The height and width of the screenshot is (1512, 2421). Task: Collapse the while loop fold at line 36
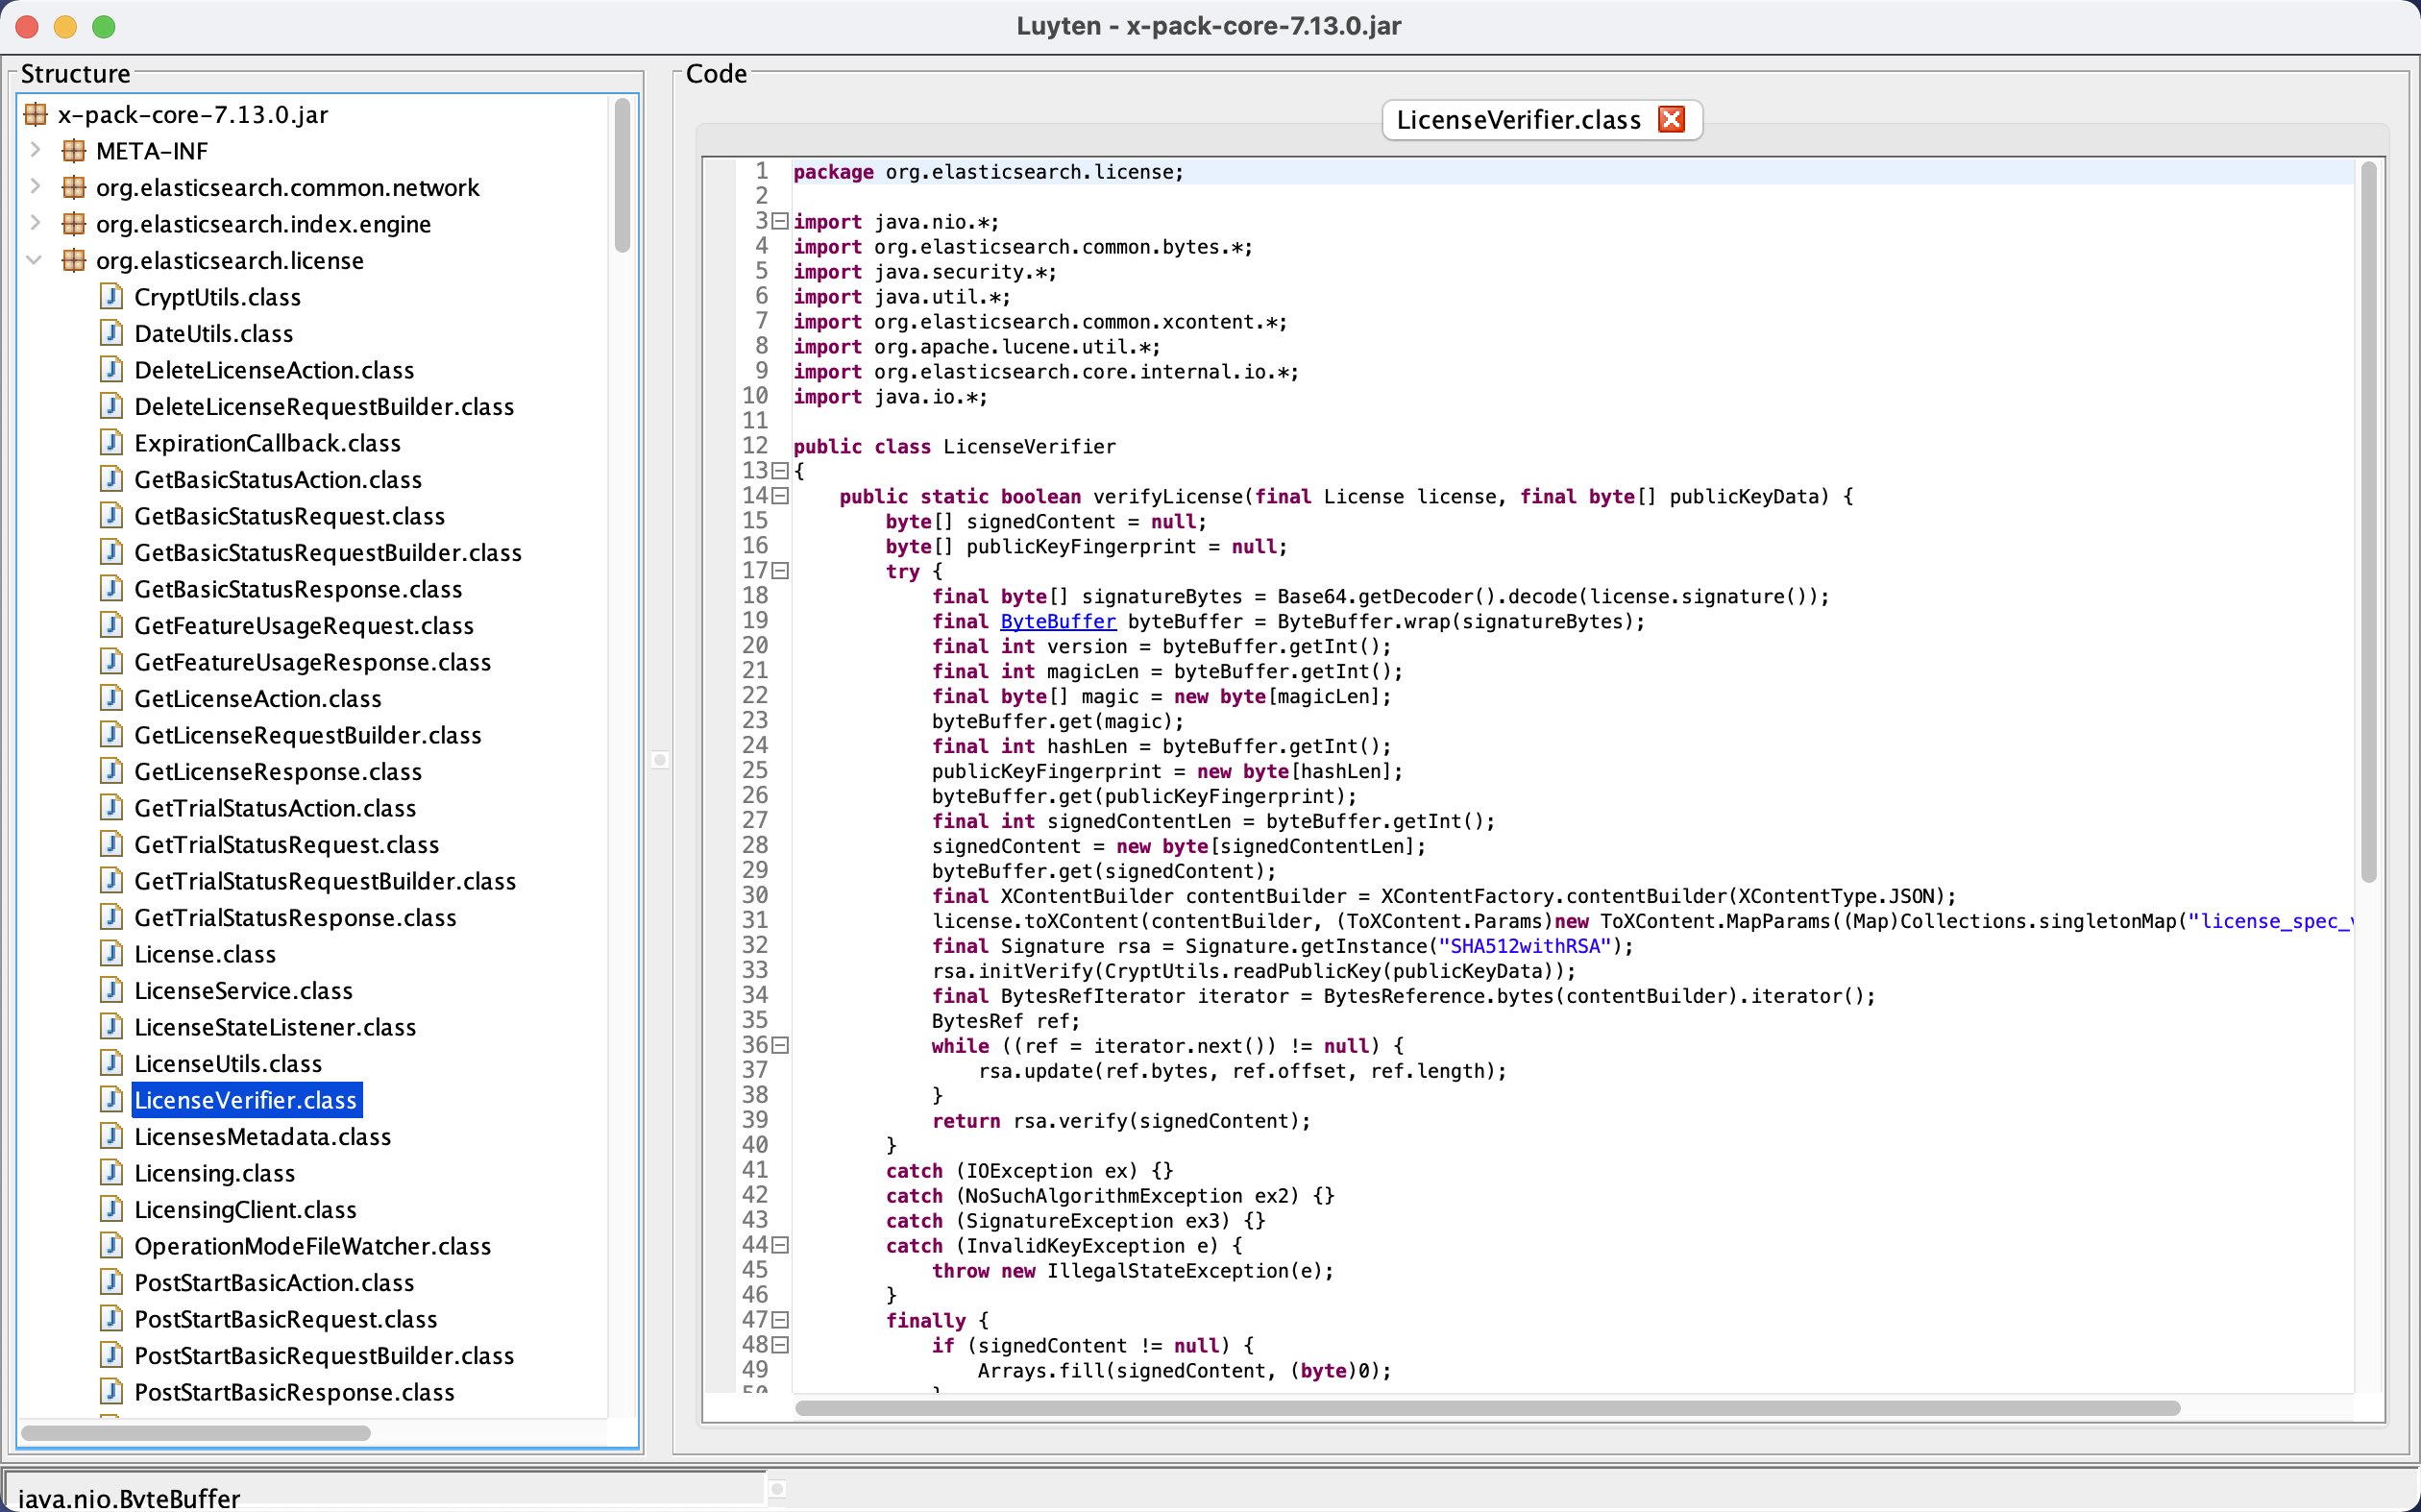[780, 1045]
